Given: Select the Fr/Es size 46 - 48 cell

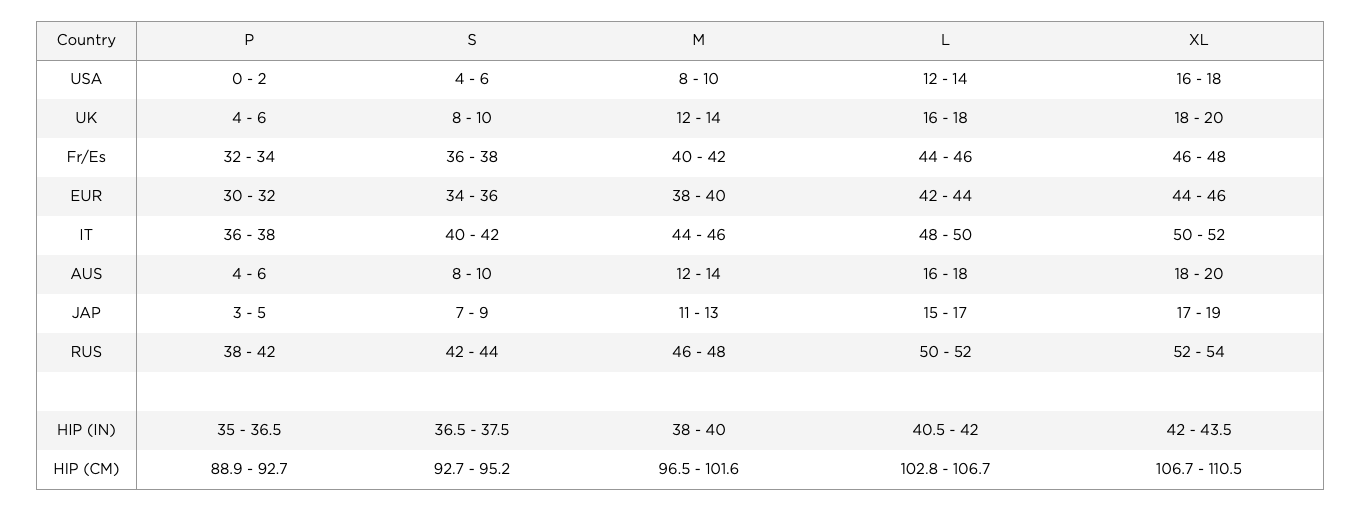Looking at the screenshot, I should point(1198,157).
